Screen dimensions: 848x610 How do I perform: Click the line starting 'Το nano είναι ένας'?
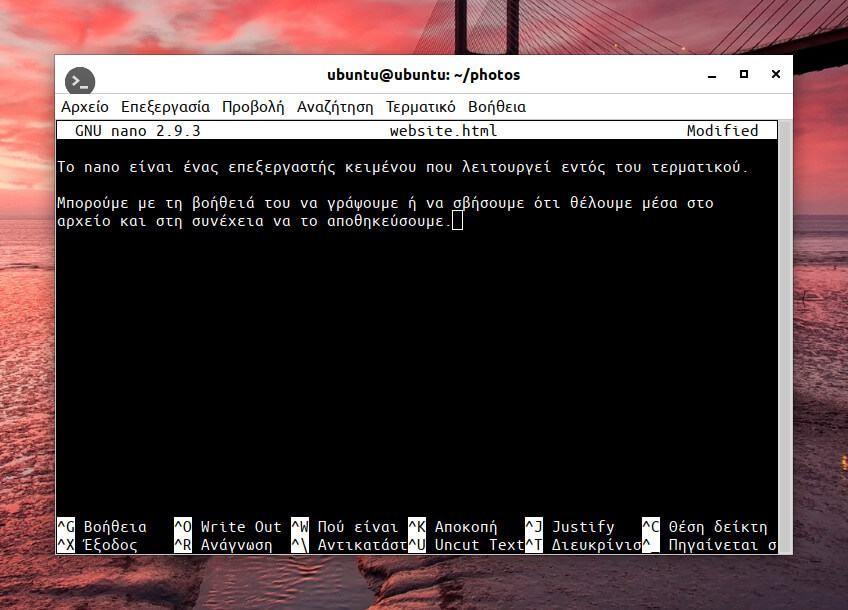(x=403, y=167)
